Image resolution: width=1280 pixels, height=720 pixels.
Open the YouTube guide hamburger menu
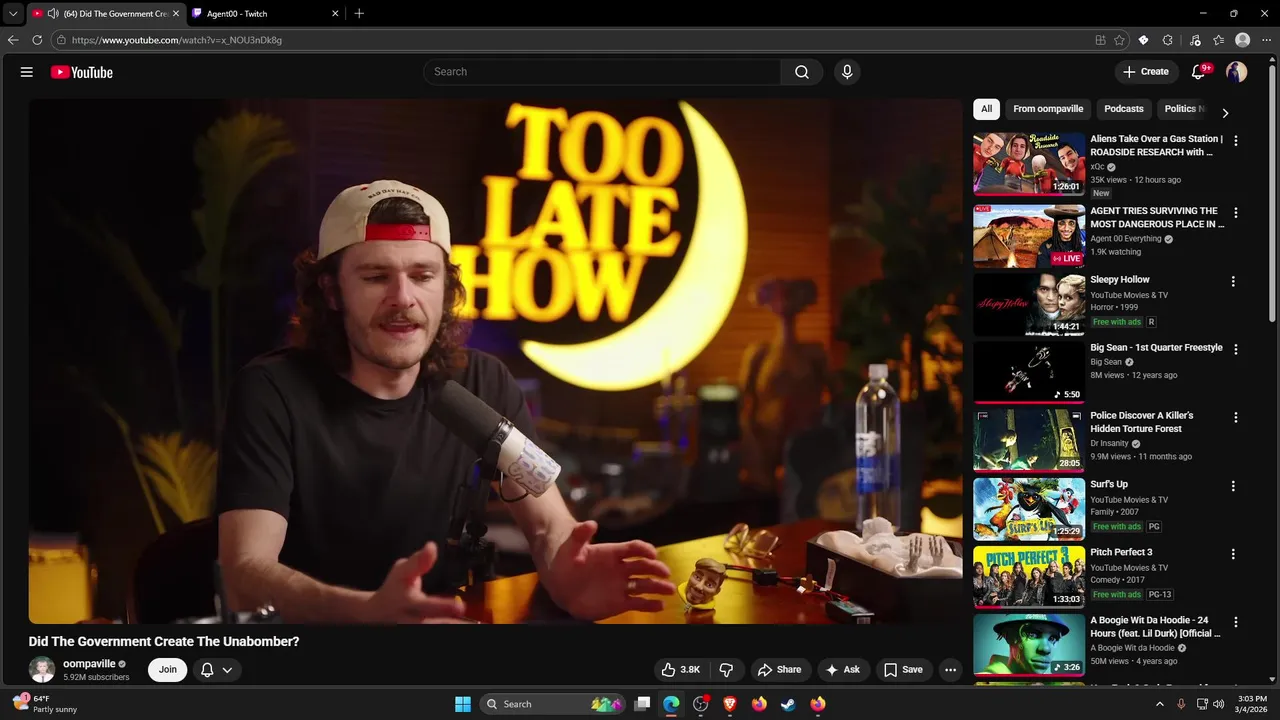click(27, 72)
